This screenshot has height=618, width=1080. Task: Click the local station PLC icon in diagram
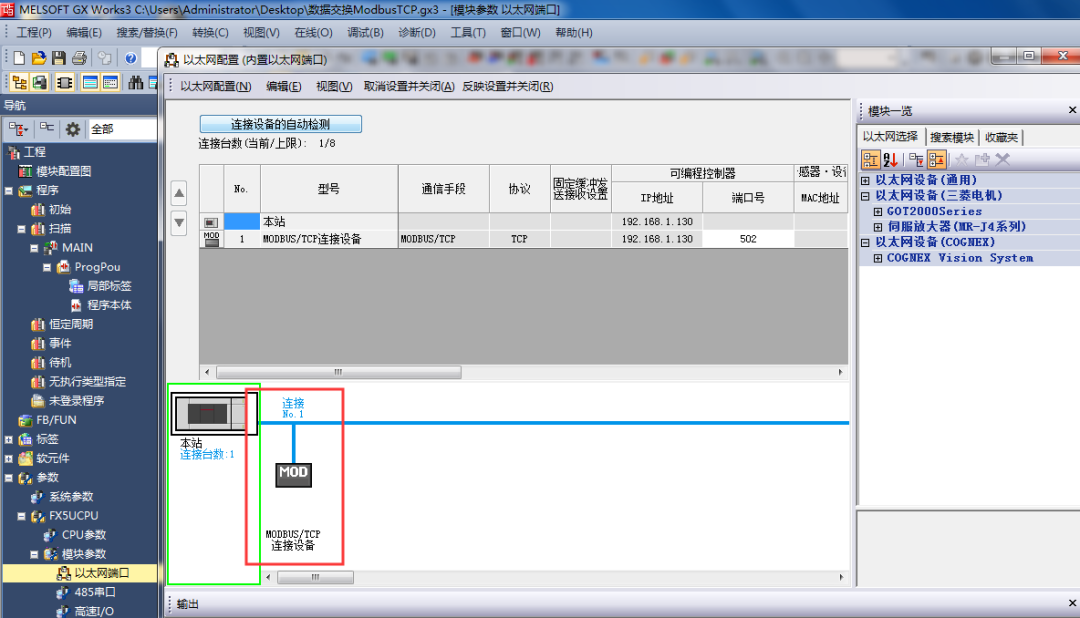coord(215,413)
